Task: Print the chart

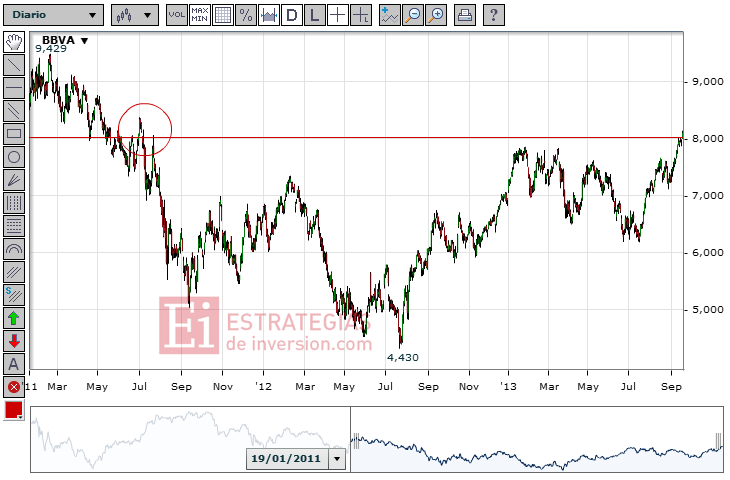Action: pyautogui.click(x=465, y=15)
